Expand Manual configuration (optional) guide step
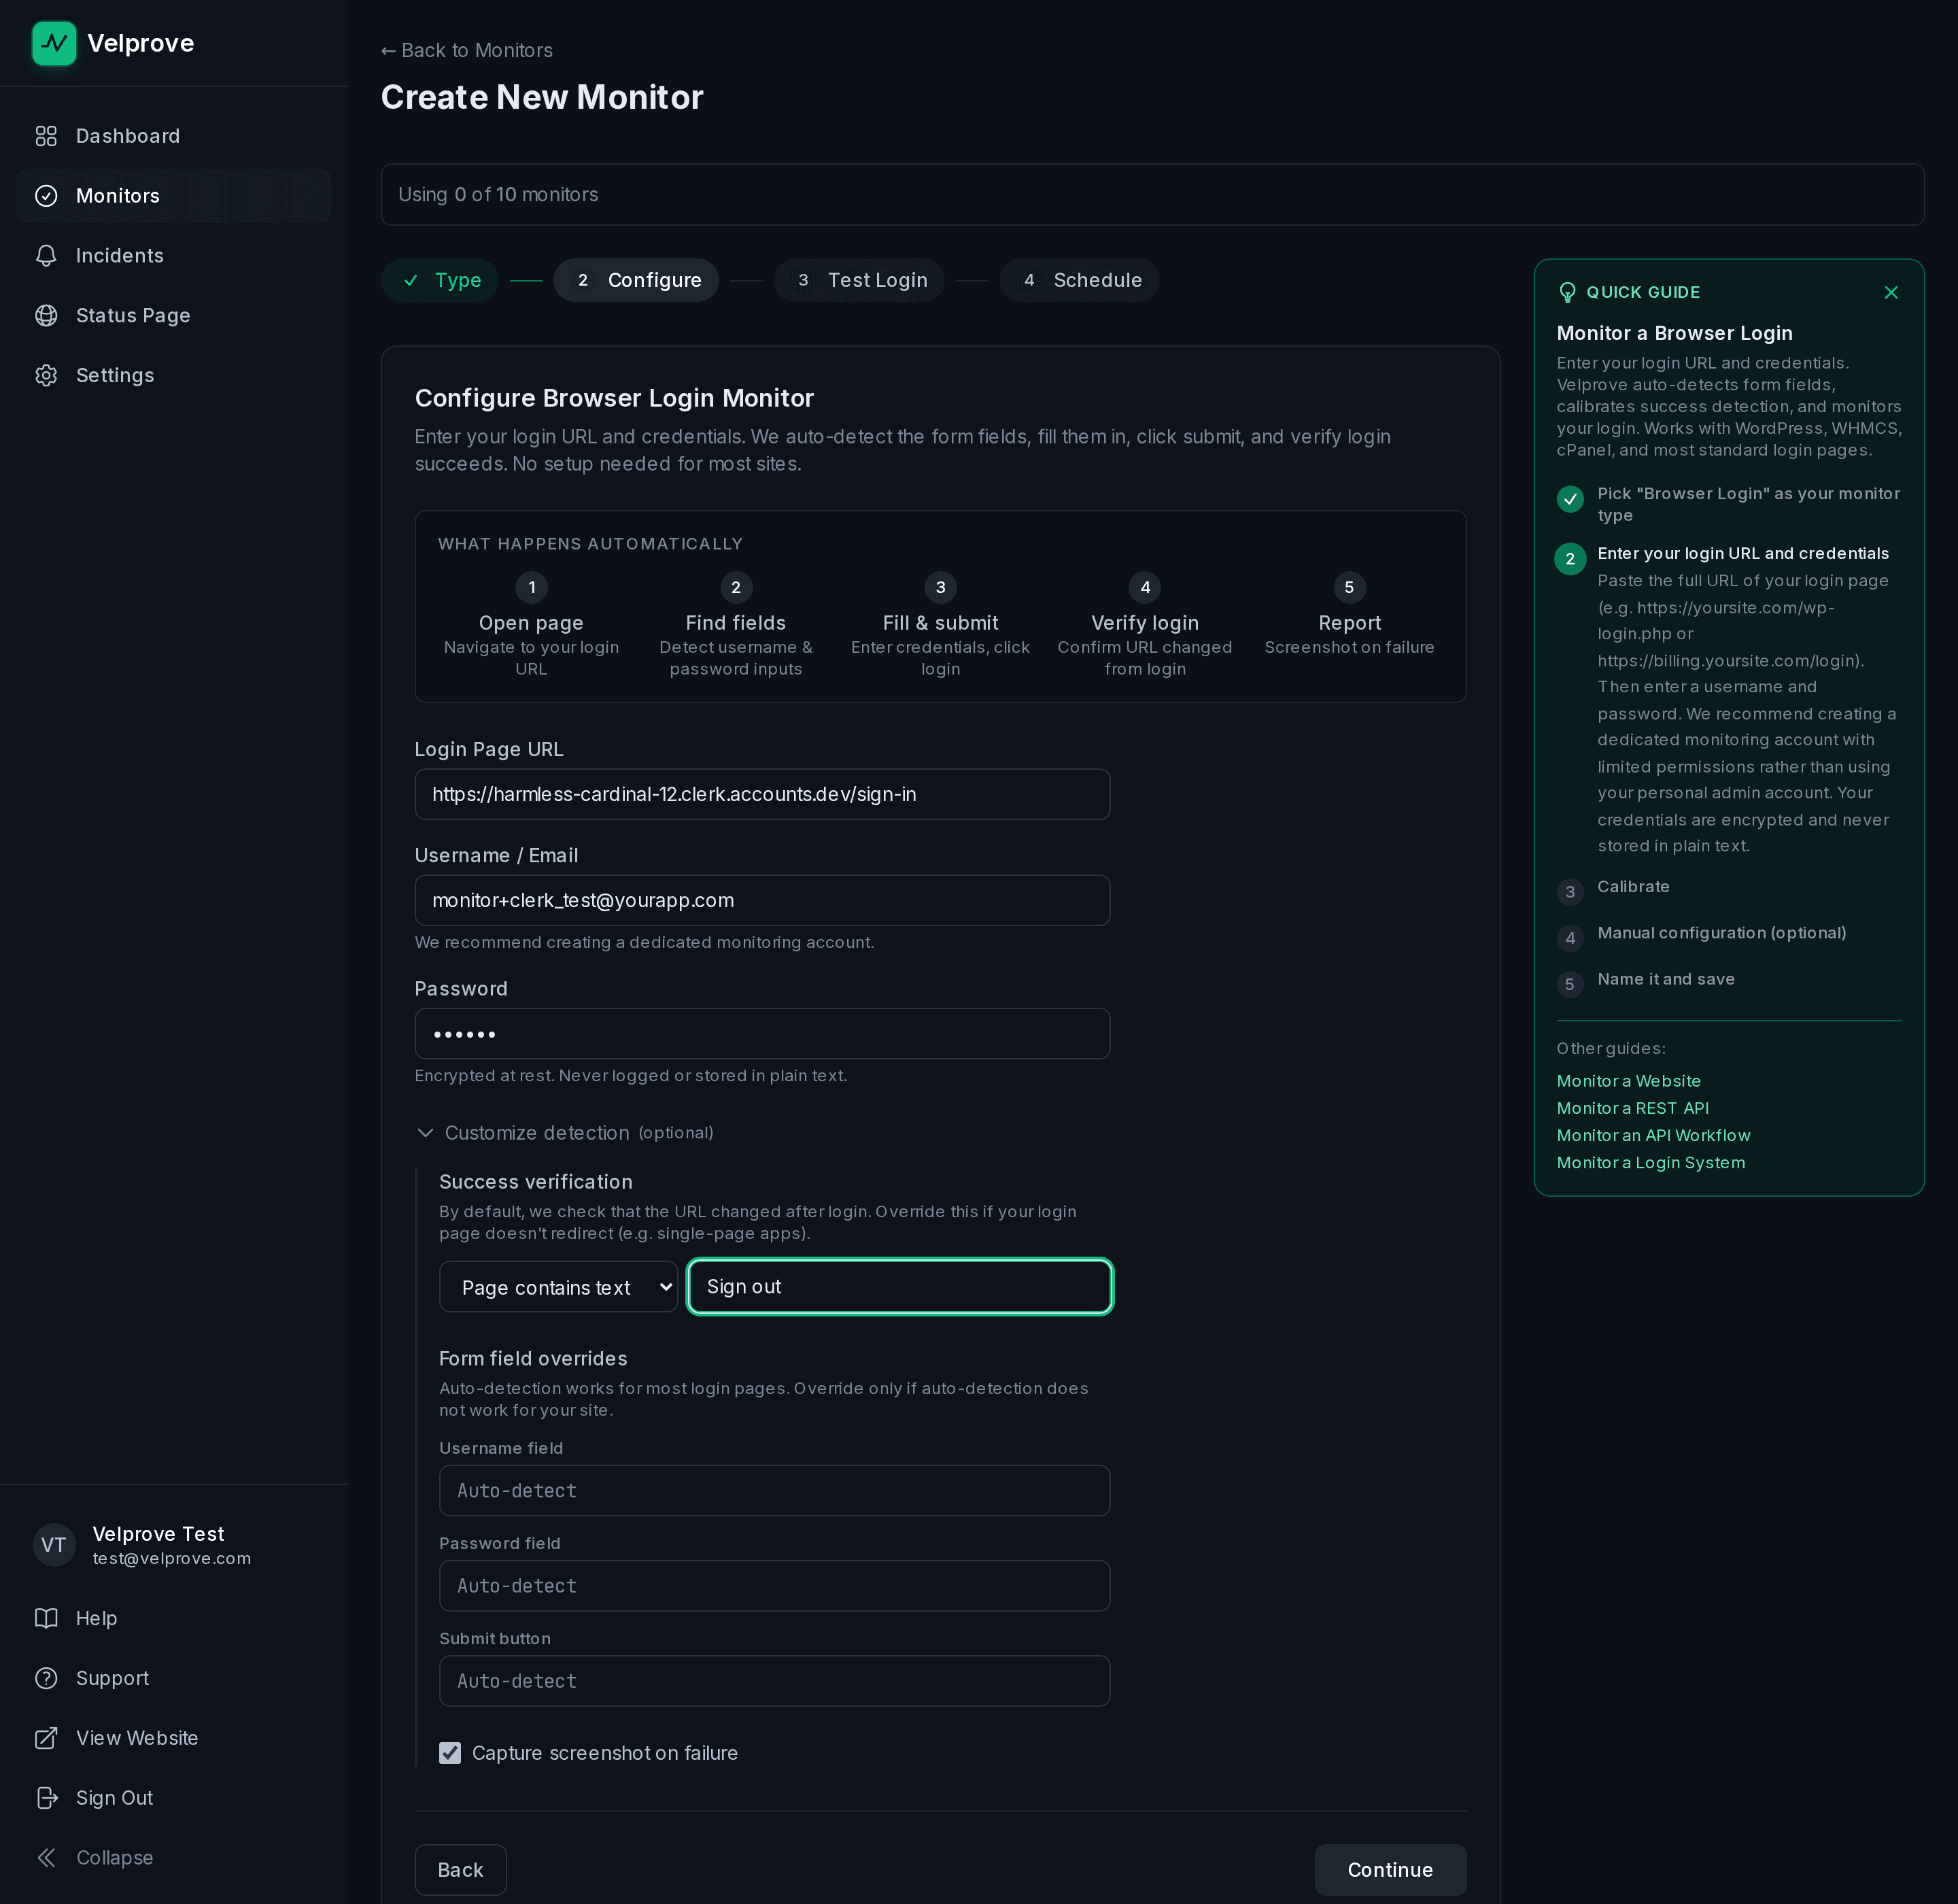 [1721, 933]
